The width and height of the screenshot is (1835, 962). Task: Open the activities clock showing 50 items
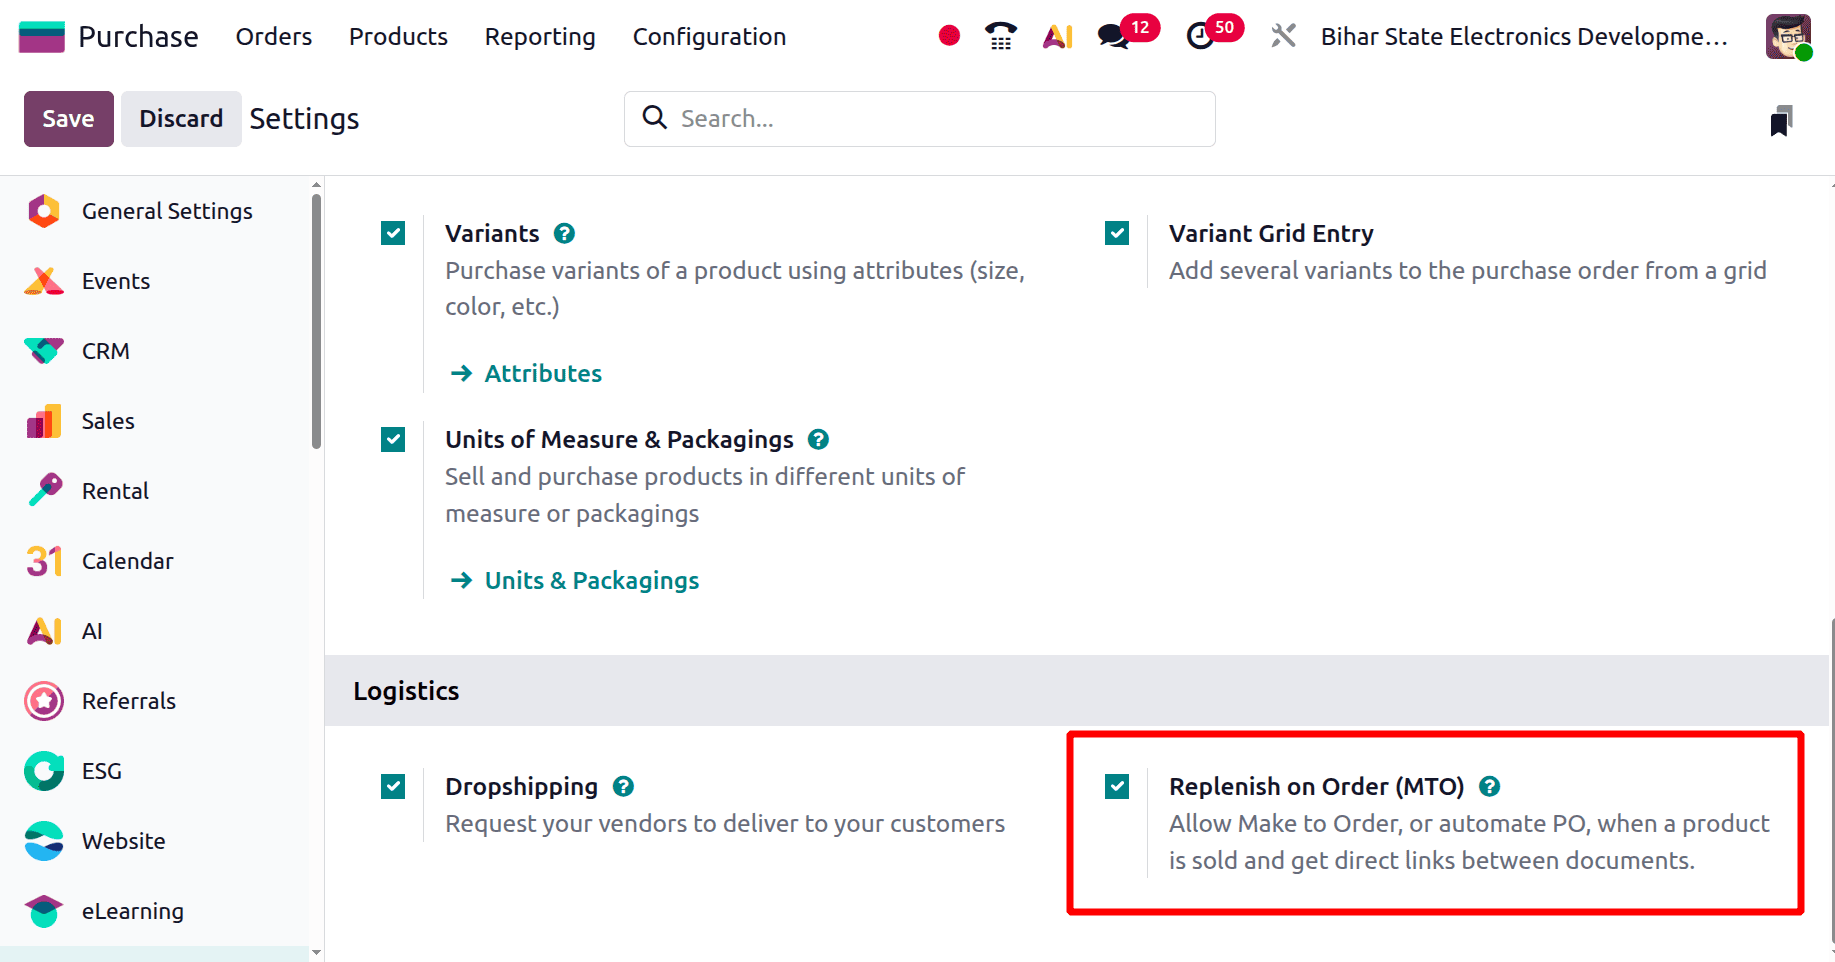click(1201, 36)
